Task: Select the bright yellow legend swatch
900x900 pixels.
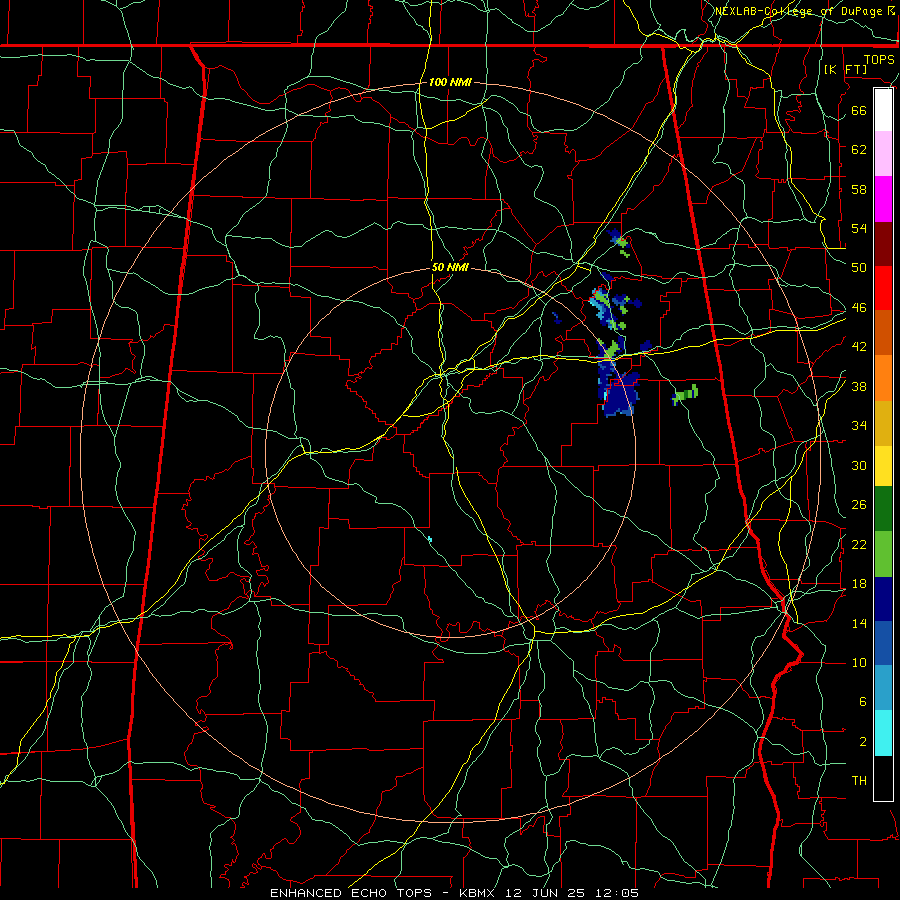Action: [883, 466]
